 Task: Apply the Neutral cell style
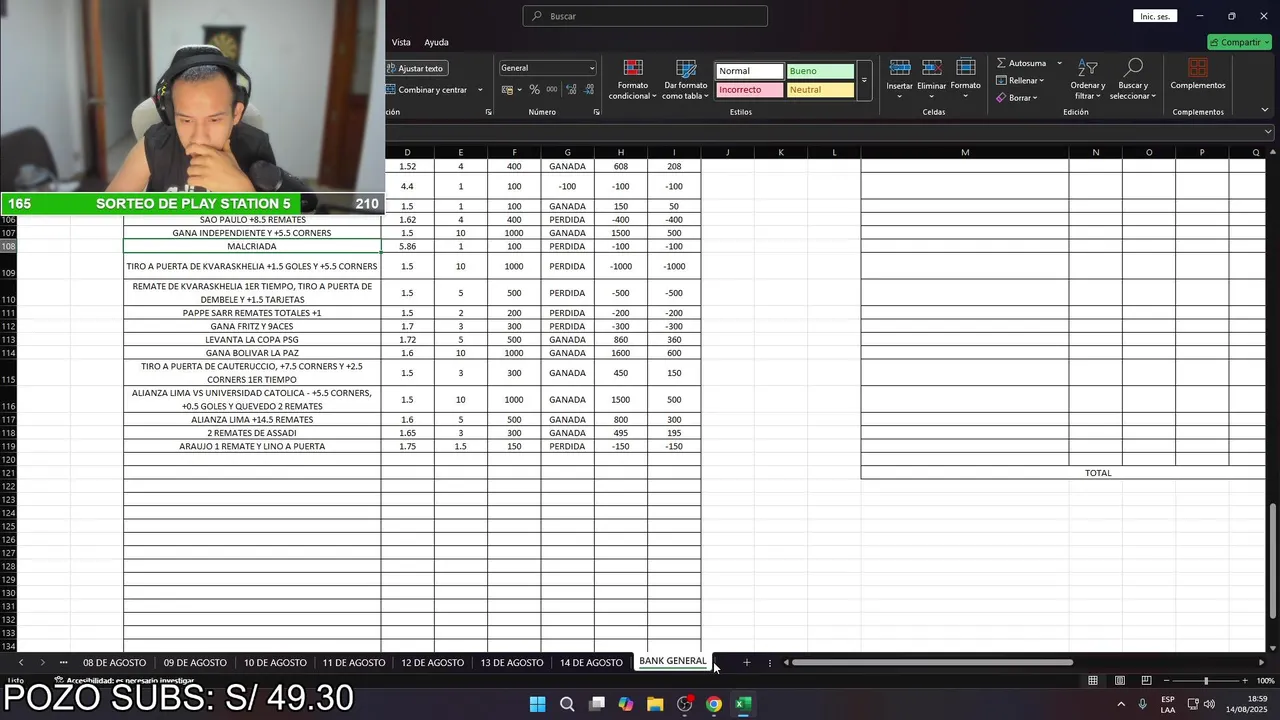820,90
